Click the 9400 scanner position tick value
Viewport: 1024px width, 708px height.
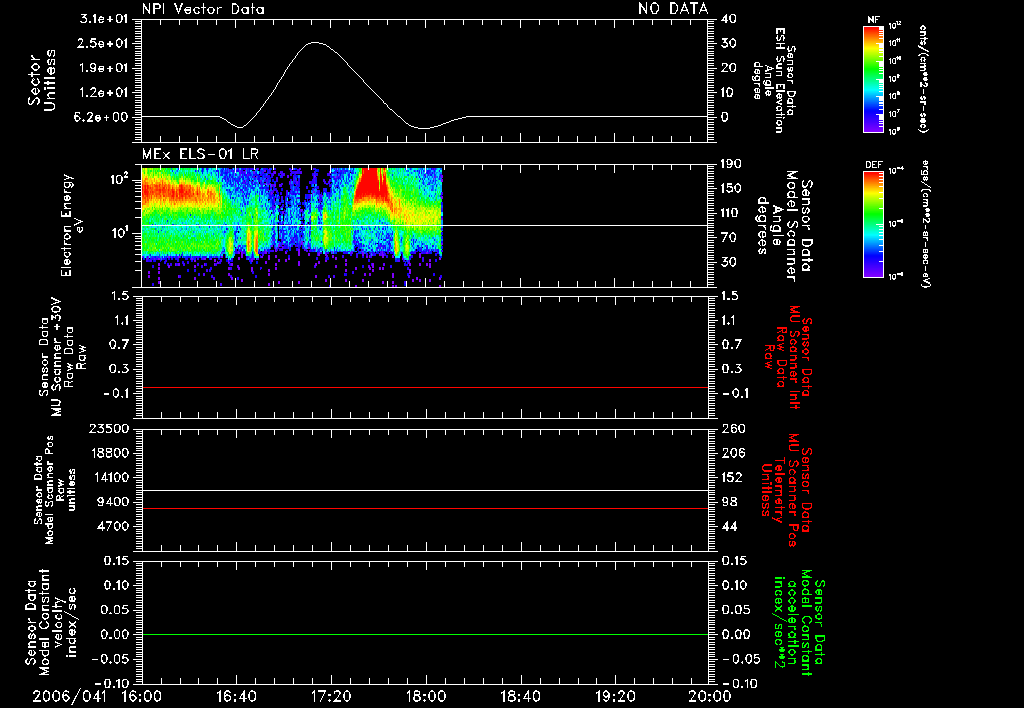click(x=112, y=502)
